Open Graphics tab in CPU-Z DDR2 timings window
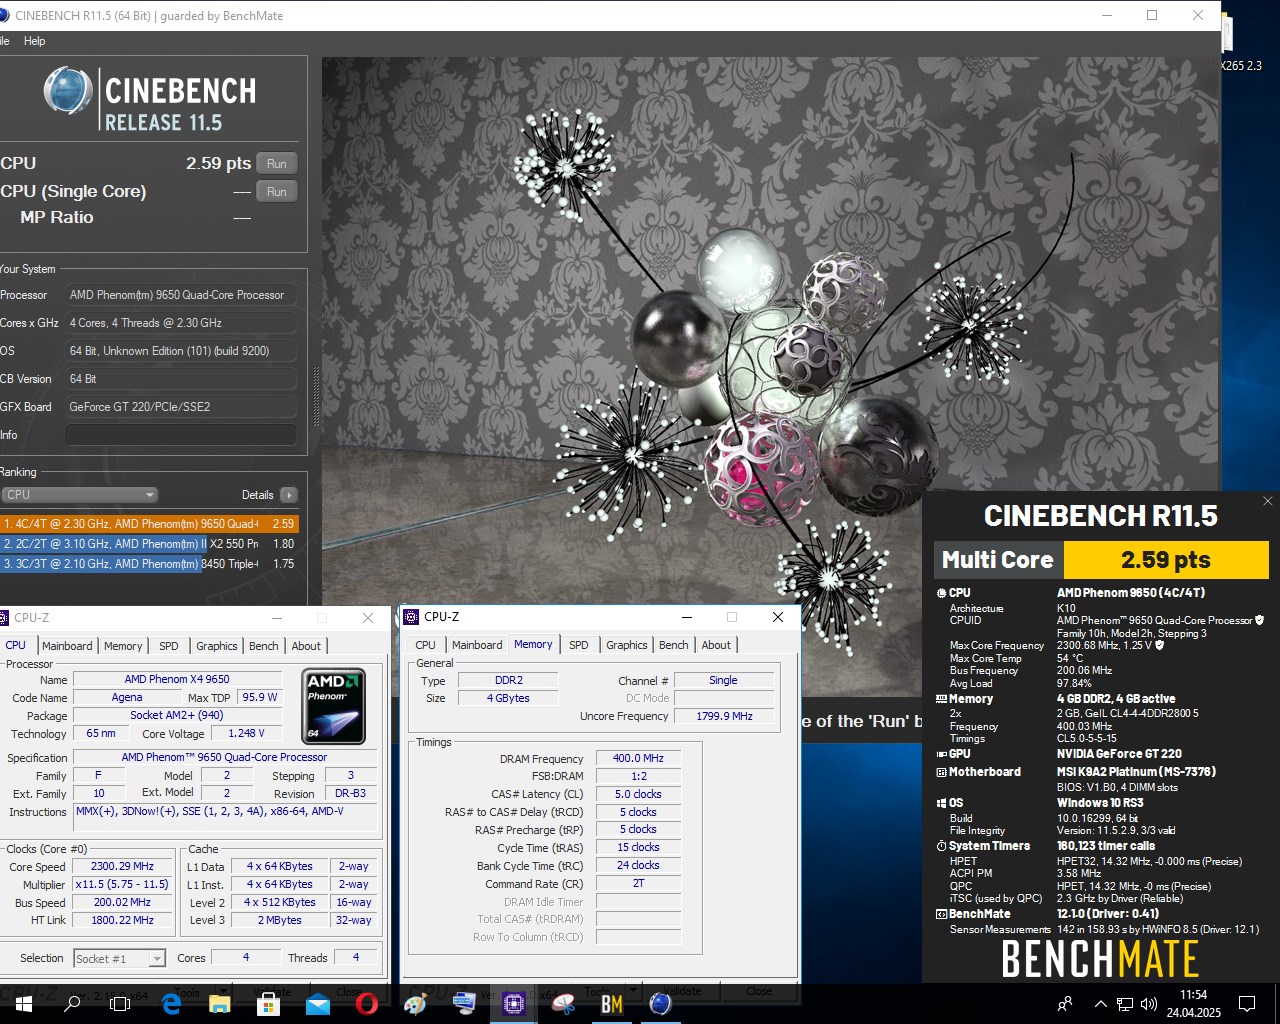Screen dimensions: 1280x1024 click(627, 645)
